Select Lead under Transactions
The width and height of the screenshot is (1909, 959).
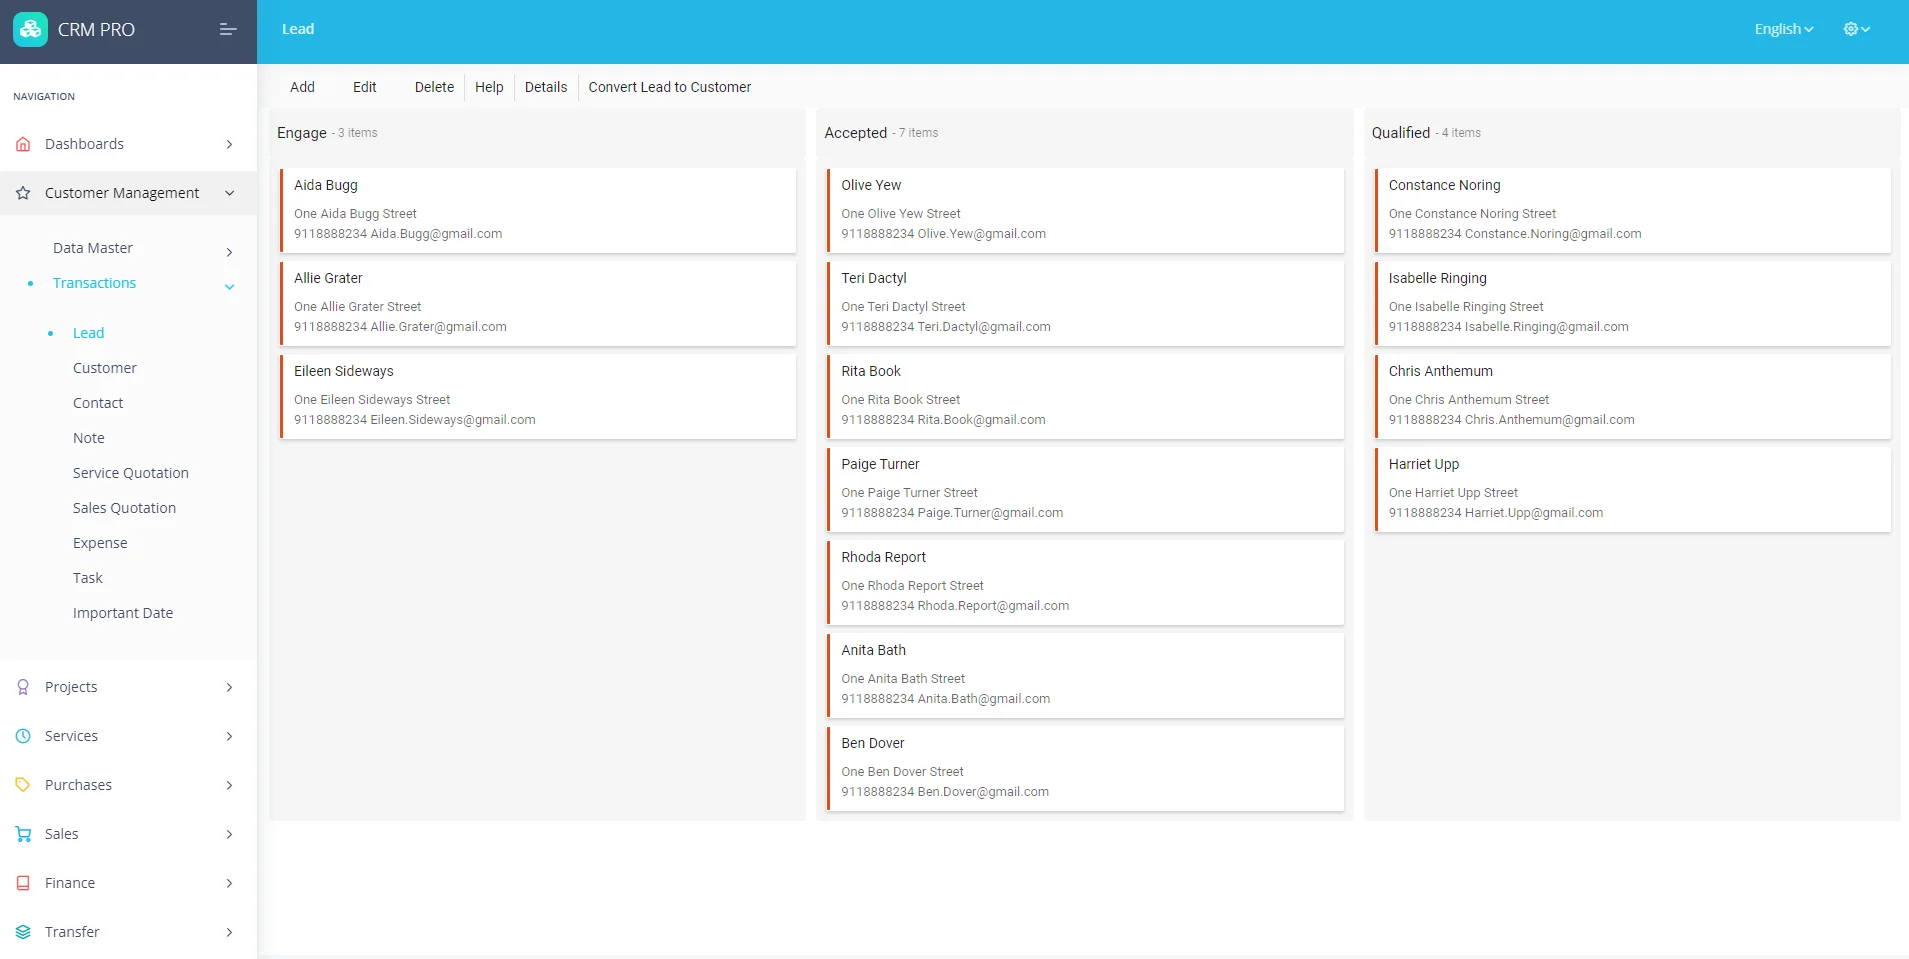click(89, 333)
